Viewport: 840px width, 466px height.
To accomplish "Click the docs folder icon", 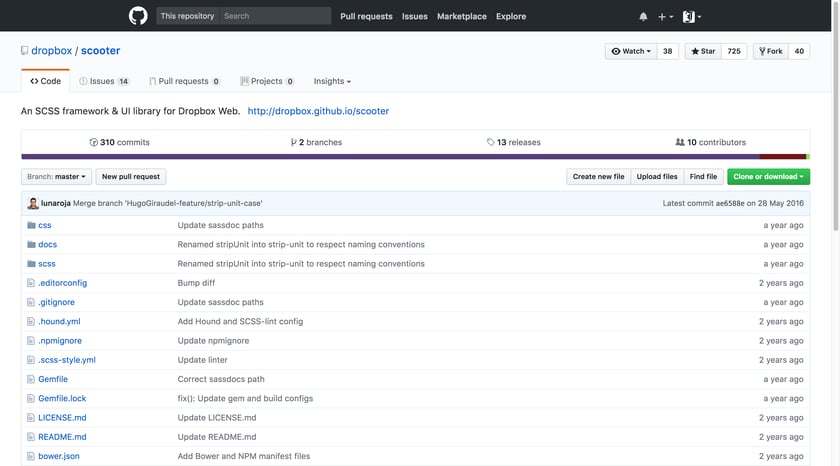I will click(x=31, y=244).
